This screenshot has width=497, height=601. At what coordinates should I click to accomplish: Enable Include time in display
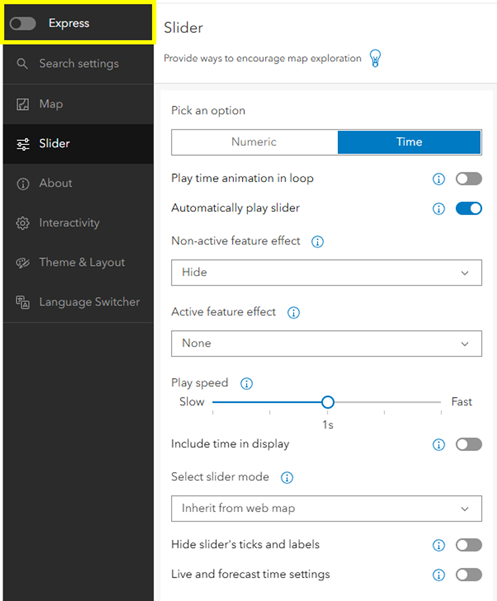coord(469,445)
